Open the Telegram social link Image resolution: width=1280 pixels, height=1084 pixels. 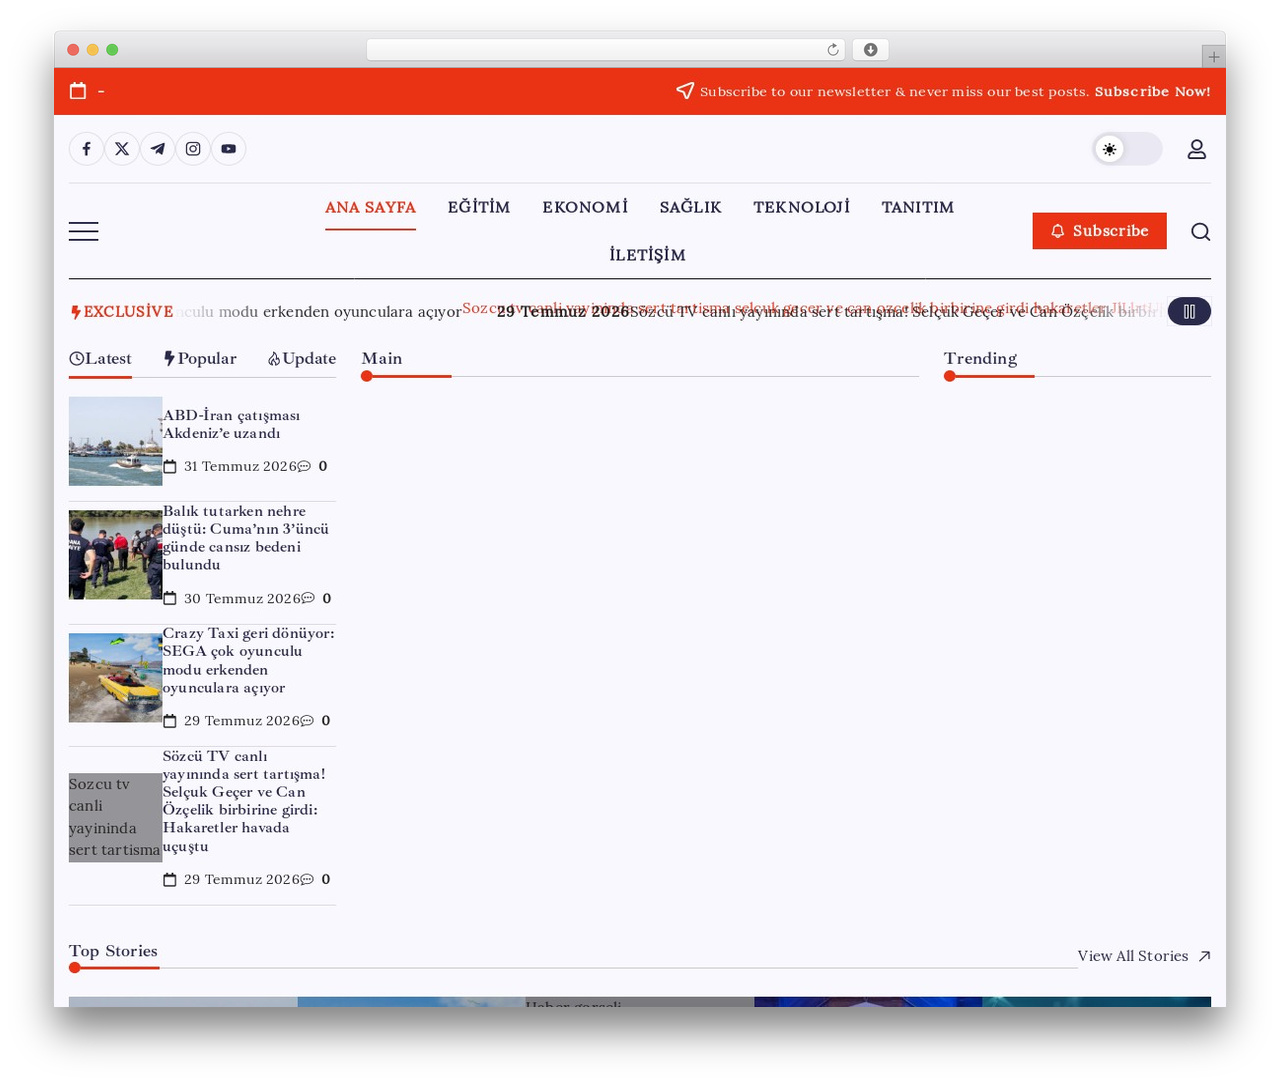pyautogui.click(x=158, y=149)
